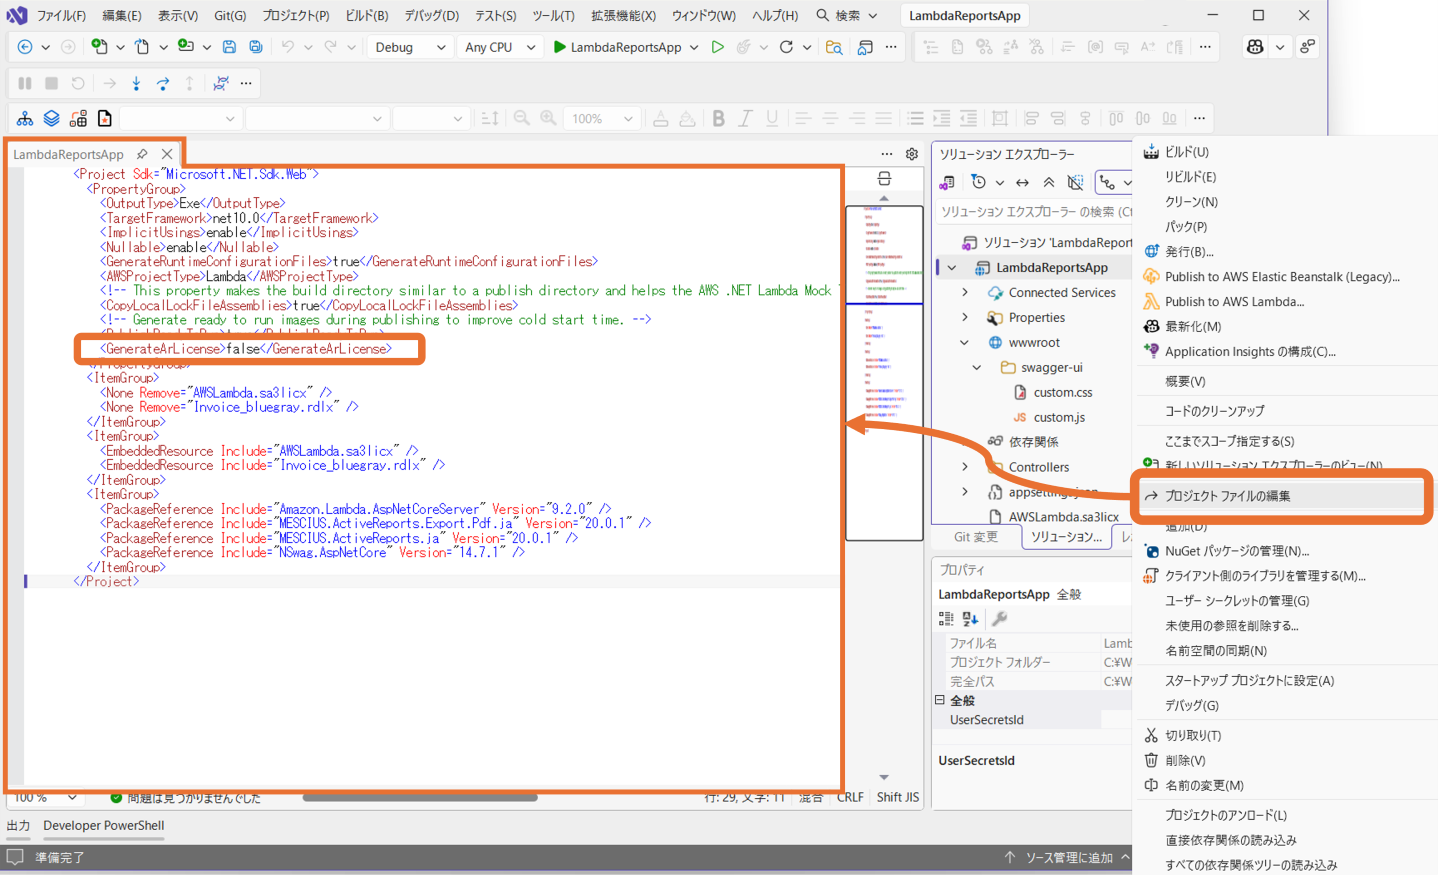Toggle alphabetical sort in Properties panel
Image resolution: width=1438 pixels, height=877 pixels.
click(970, 619)
